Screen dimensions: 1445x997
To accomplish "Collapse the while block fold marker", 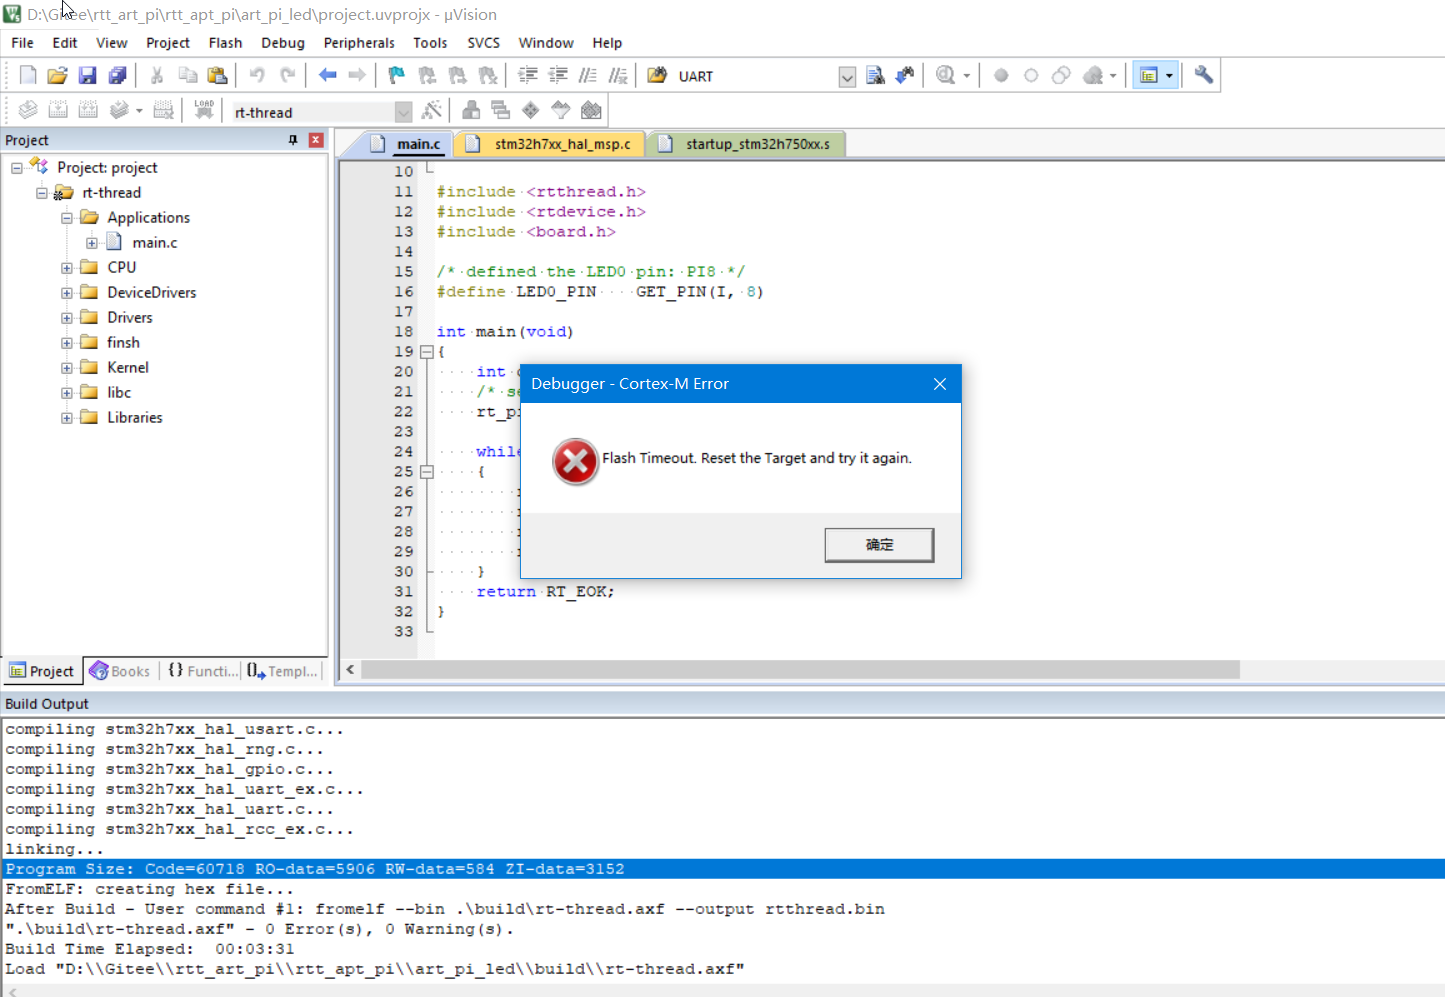I will pos(427,472).
